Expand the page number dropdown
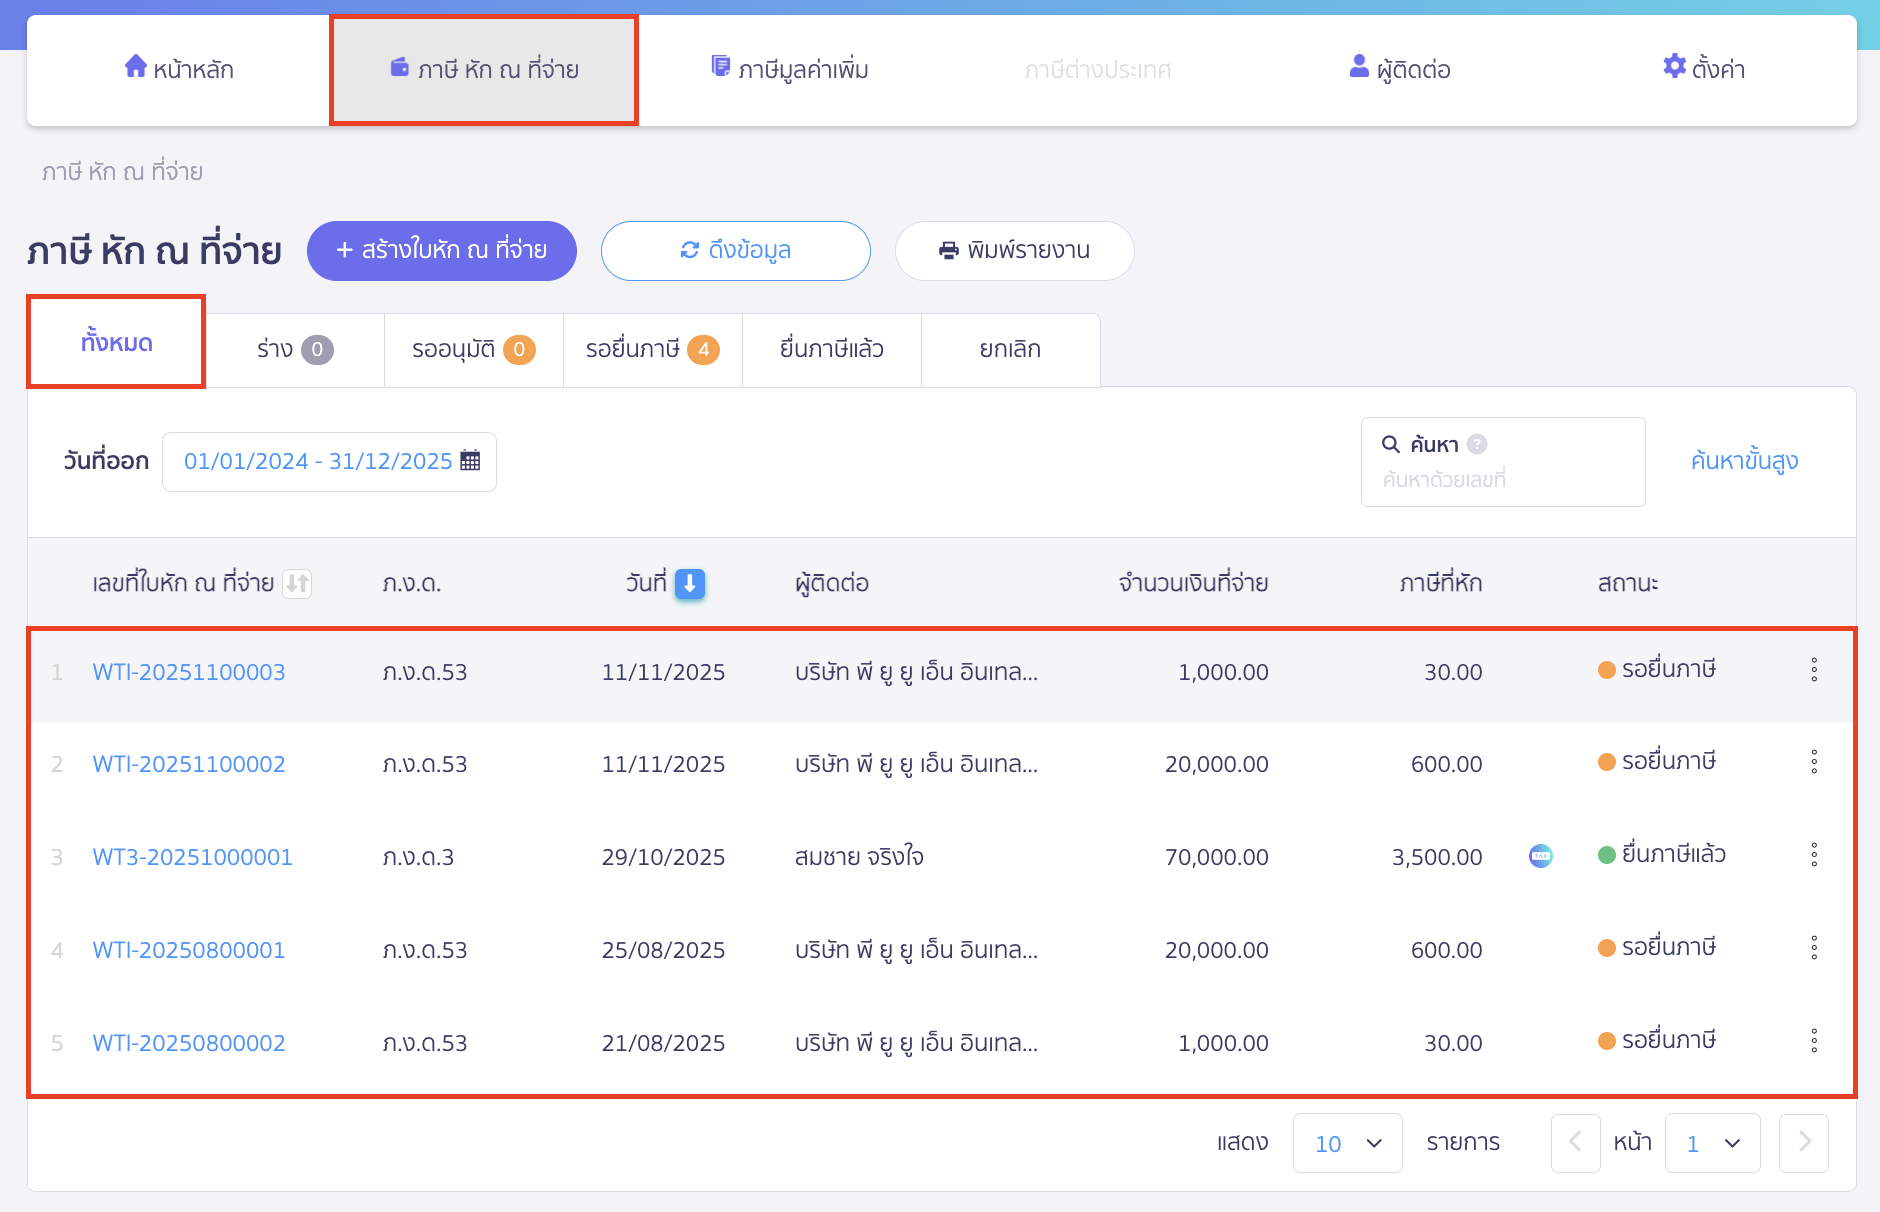Viewport: 1880px width, 1212px height. pyautogui.click(x=1712, y=1143)
